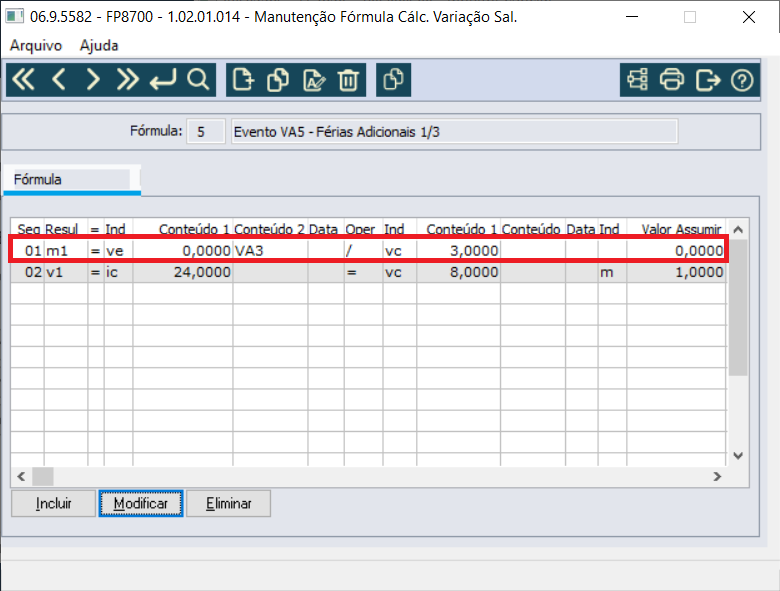This screenshot has height=591, width=780.
Task: Click horizontal scrollbar left arrow
Action: [21, 477]
